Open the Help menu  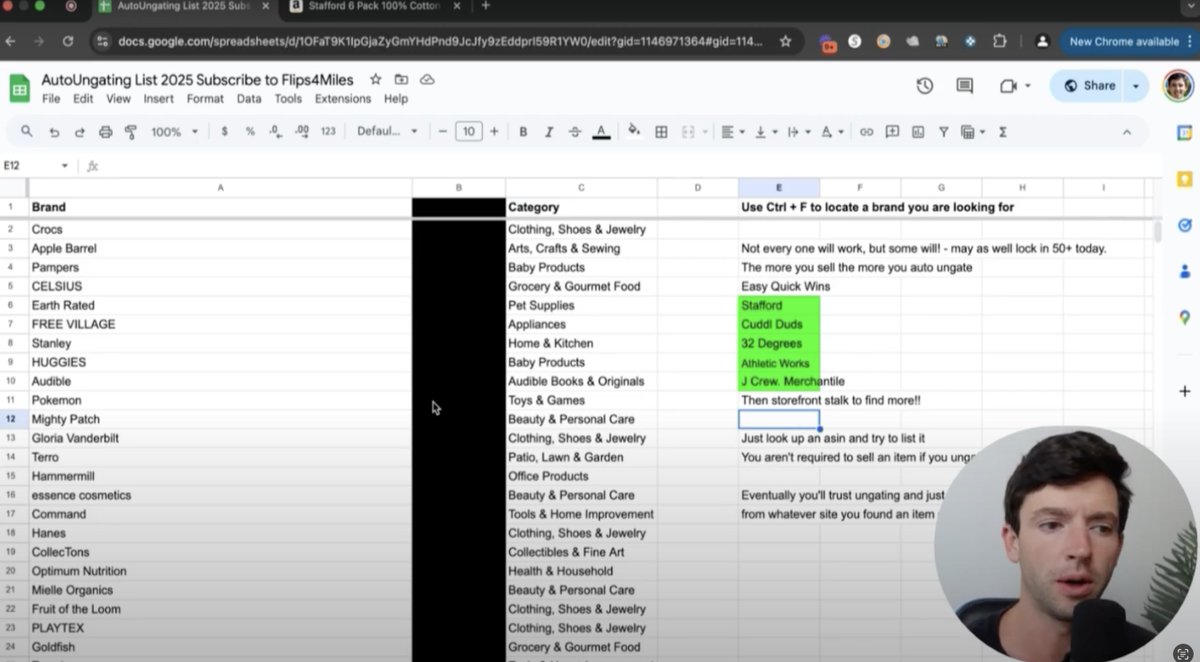click(396, 99)
